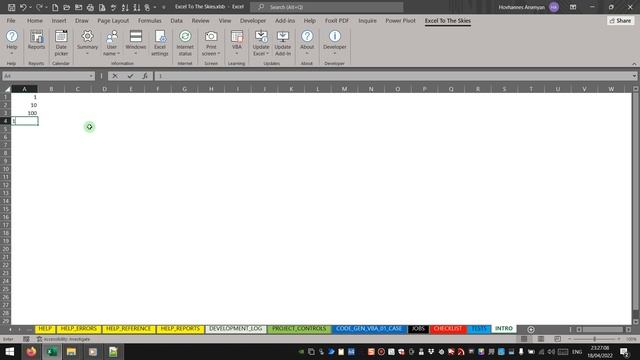Click the Sort descending Z-A icon
Viewport: 640px width, 360px height.
pyautogui.click(x=137, y=7)
